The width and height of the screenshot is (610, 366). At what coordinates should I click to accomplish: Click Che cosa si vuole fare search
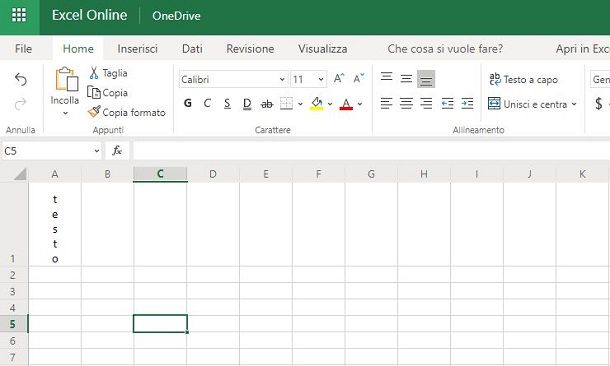click(445, 49)
